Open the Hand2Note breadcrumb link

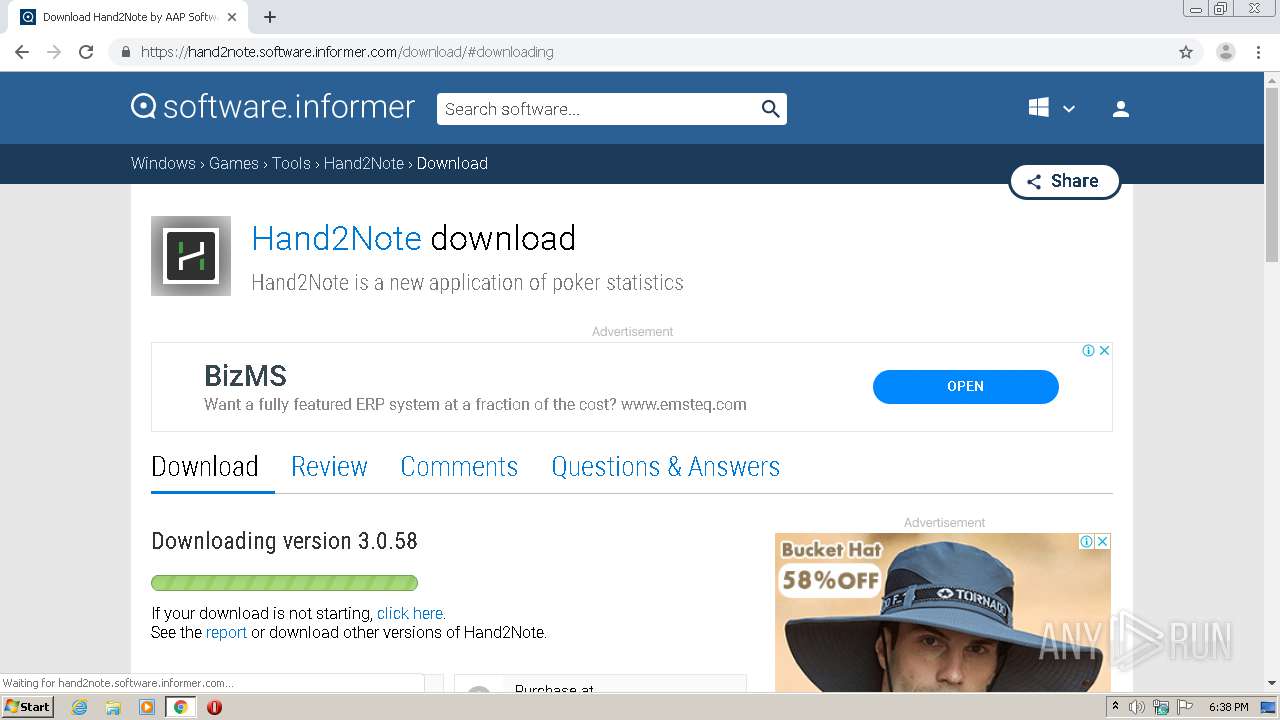click(364, 163)
